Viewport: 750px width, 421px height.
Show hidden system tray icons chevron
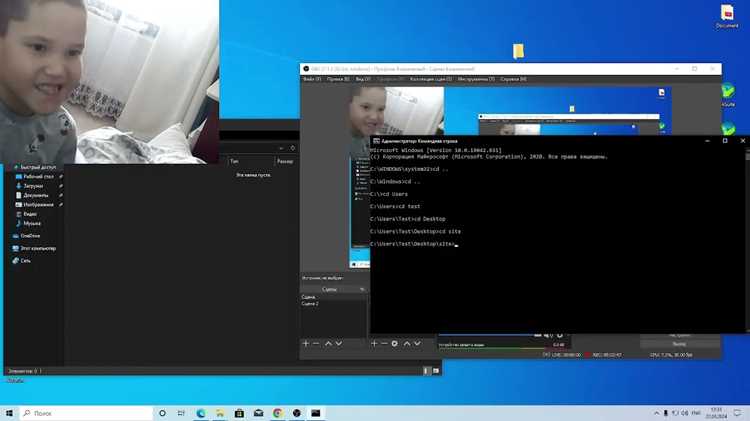(x=656, y=413)
